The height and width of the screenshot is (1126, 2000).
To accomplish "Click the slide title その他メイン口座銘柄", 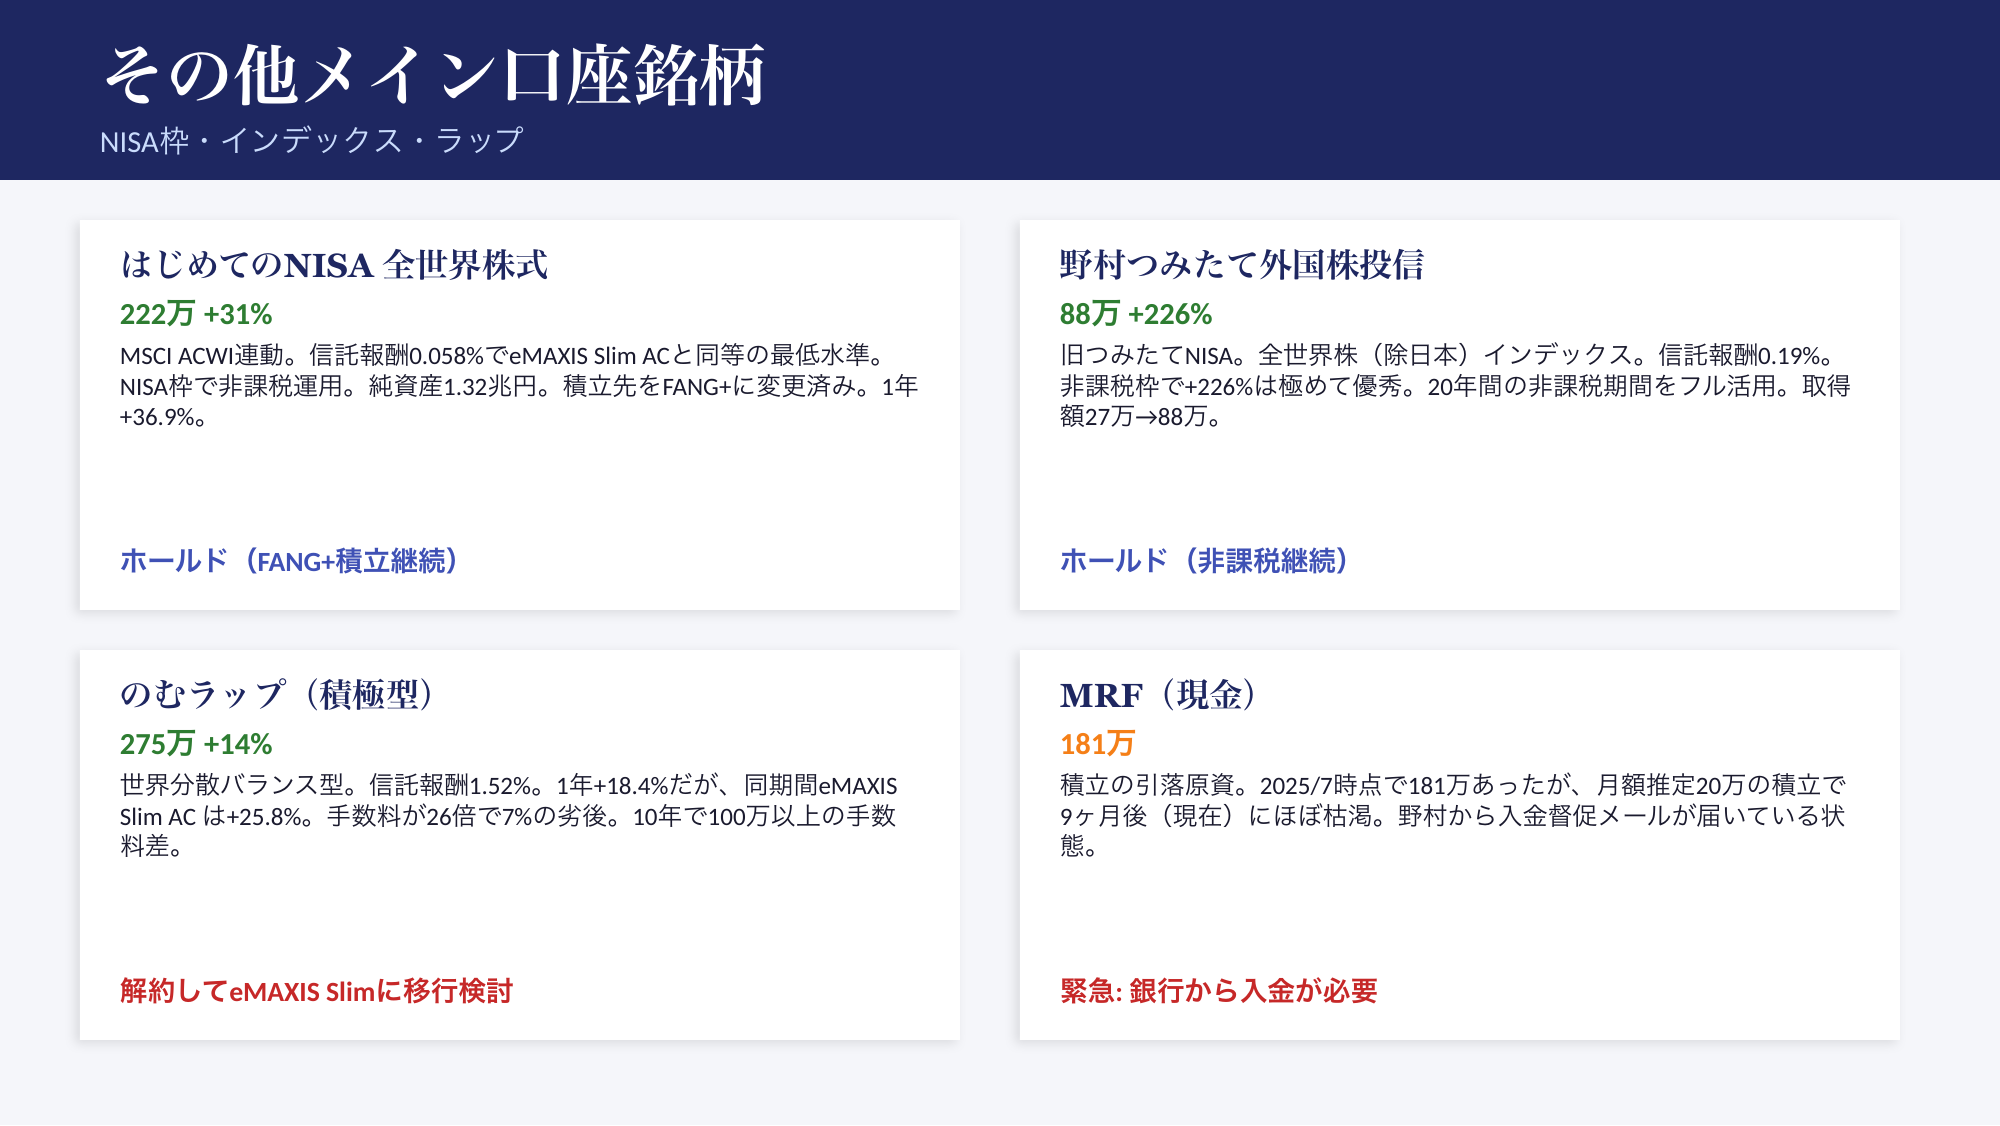I will pos(434,76).
